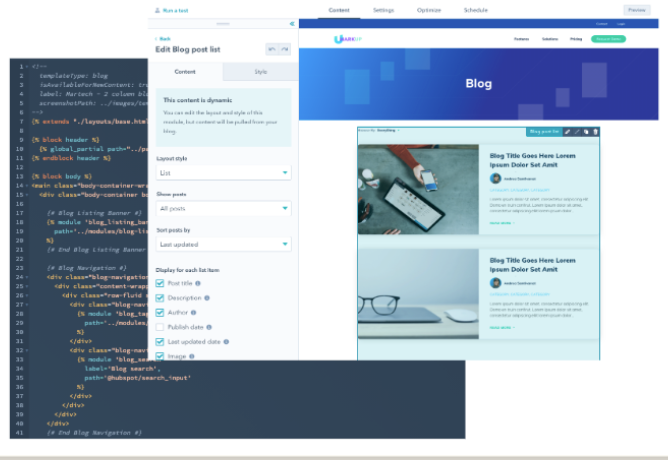Image resolution: width=668 pixels, height=460 pixels.
Task: Switch to the Optimize tab
Action: coord(429,10)
